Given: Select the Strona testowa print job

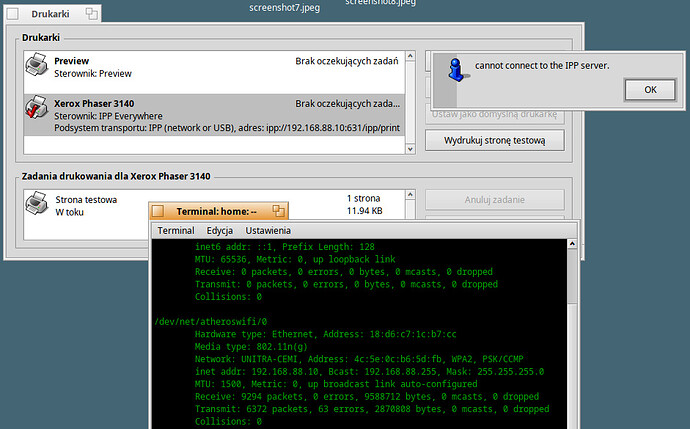Looking at the screenshot, I should pos(86,200).
